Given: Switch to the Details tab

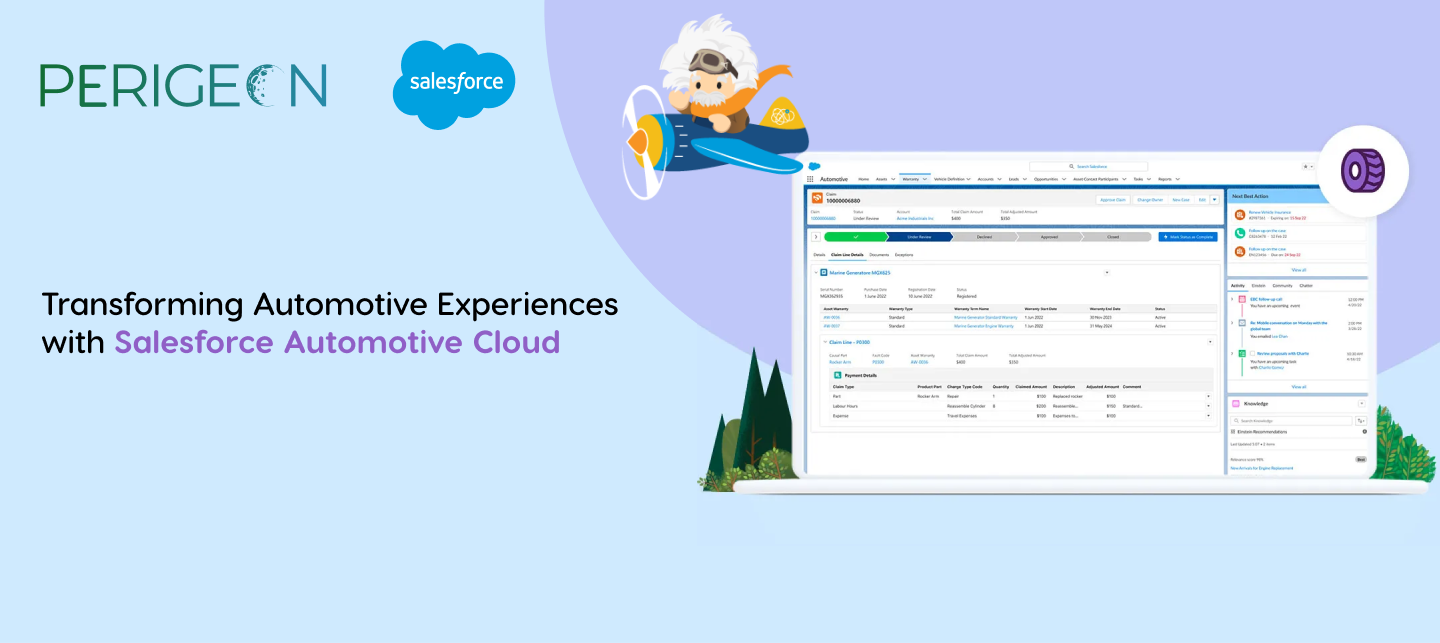Looking at the screenshot, I should click(819, 255).
